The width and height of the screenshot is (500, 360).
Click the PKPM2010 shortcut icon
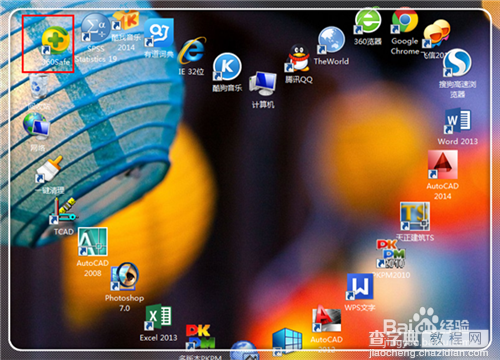[391, 254]
